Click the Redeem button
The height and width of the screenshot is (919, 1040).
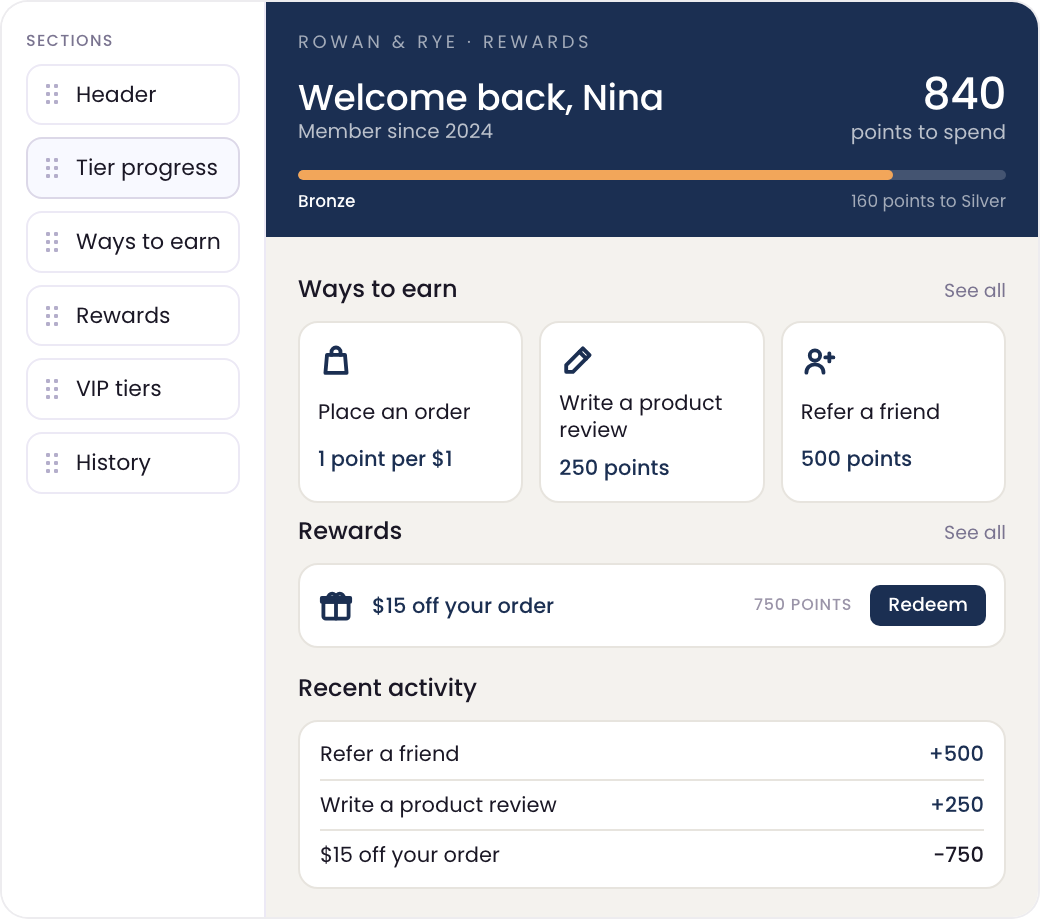tap(927, 605)
